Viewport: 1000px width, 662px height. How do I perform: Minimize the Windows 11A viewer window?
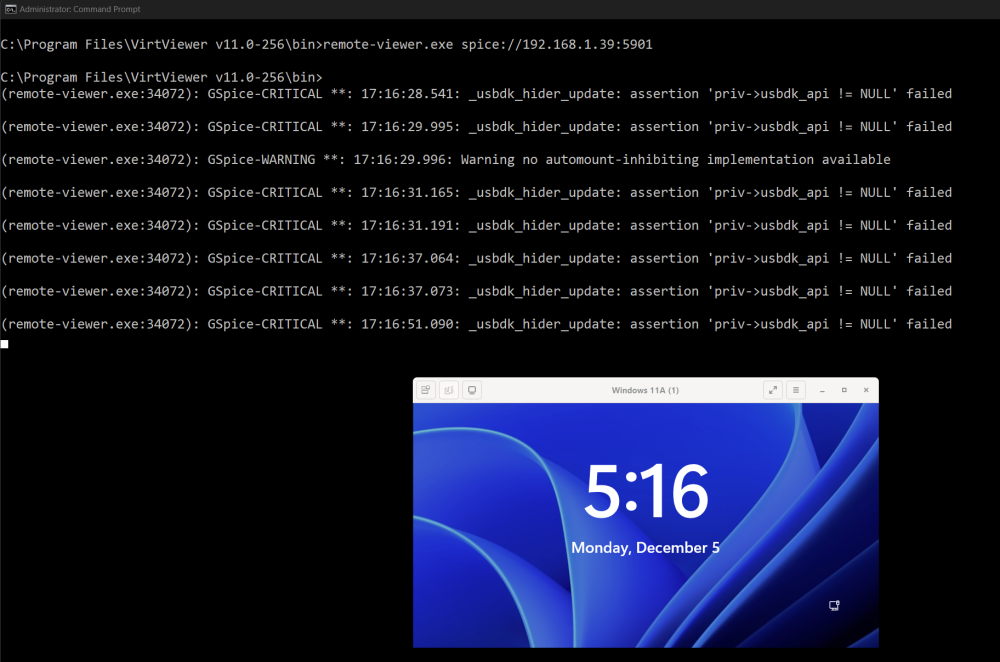(x=823, y=390)
